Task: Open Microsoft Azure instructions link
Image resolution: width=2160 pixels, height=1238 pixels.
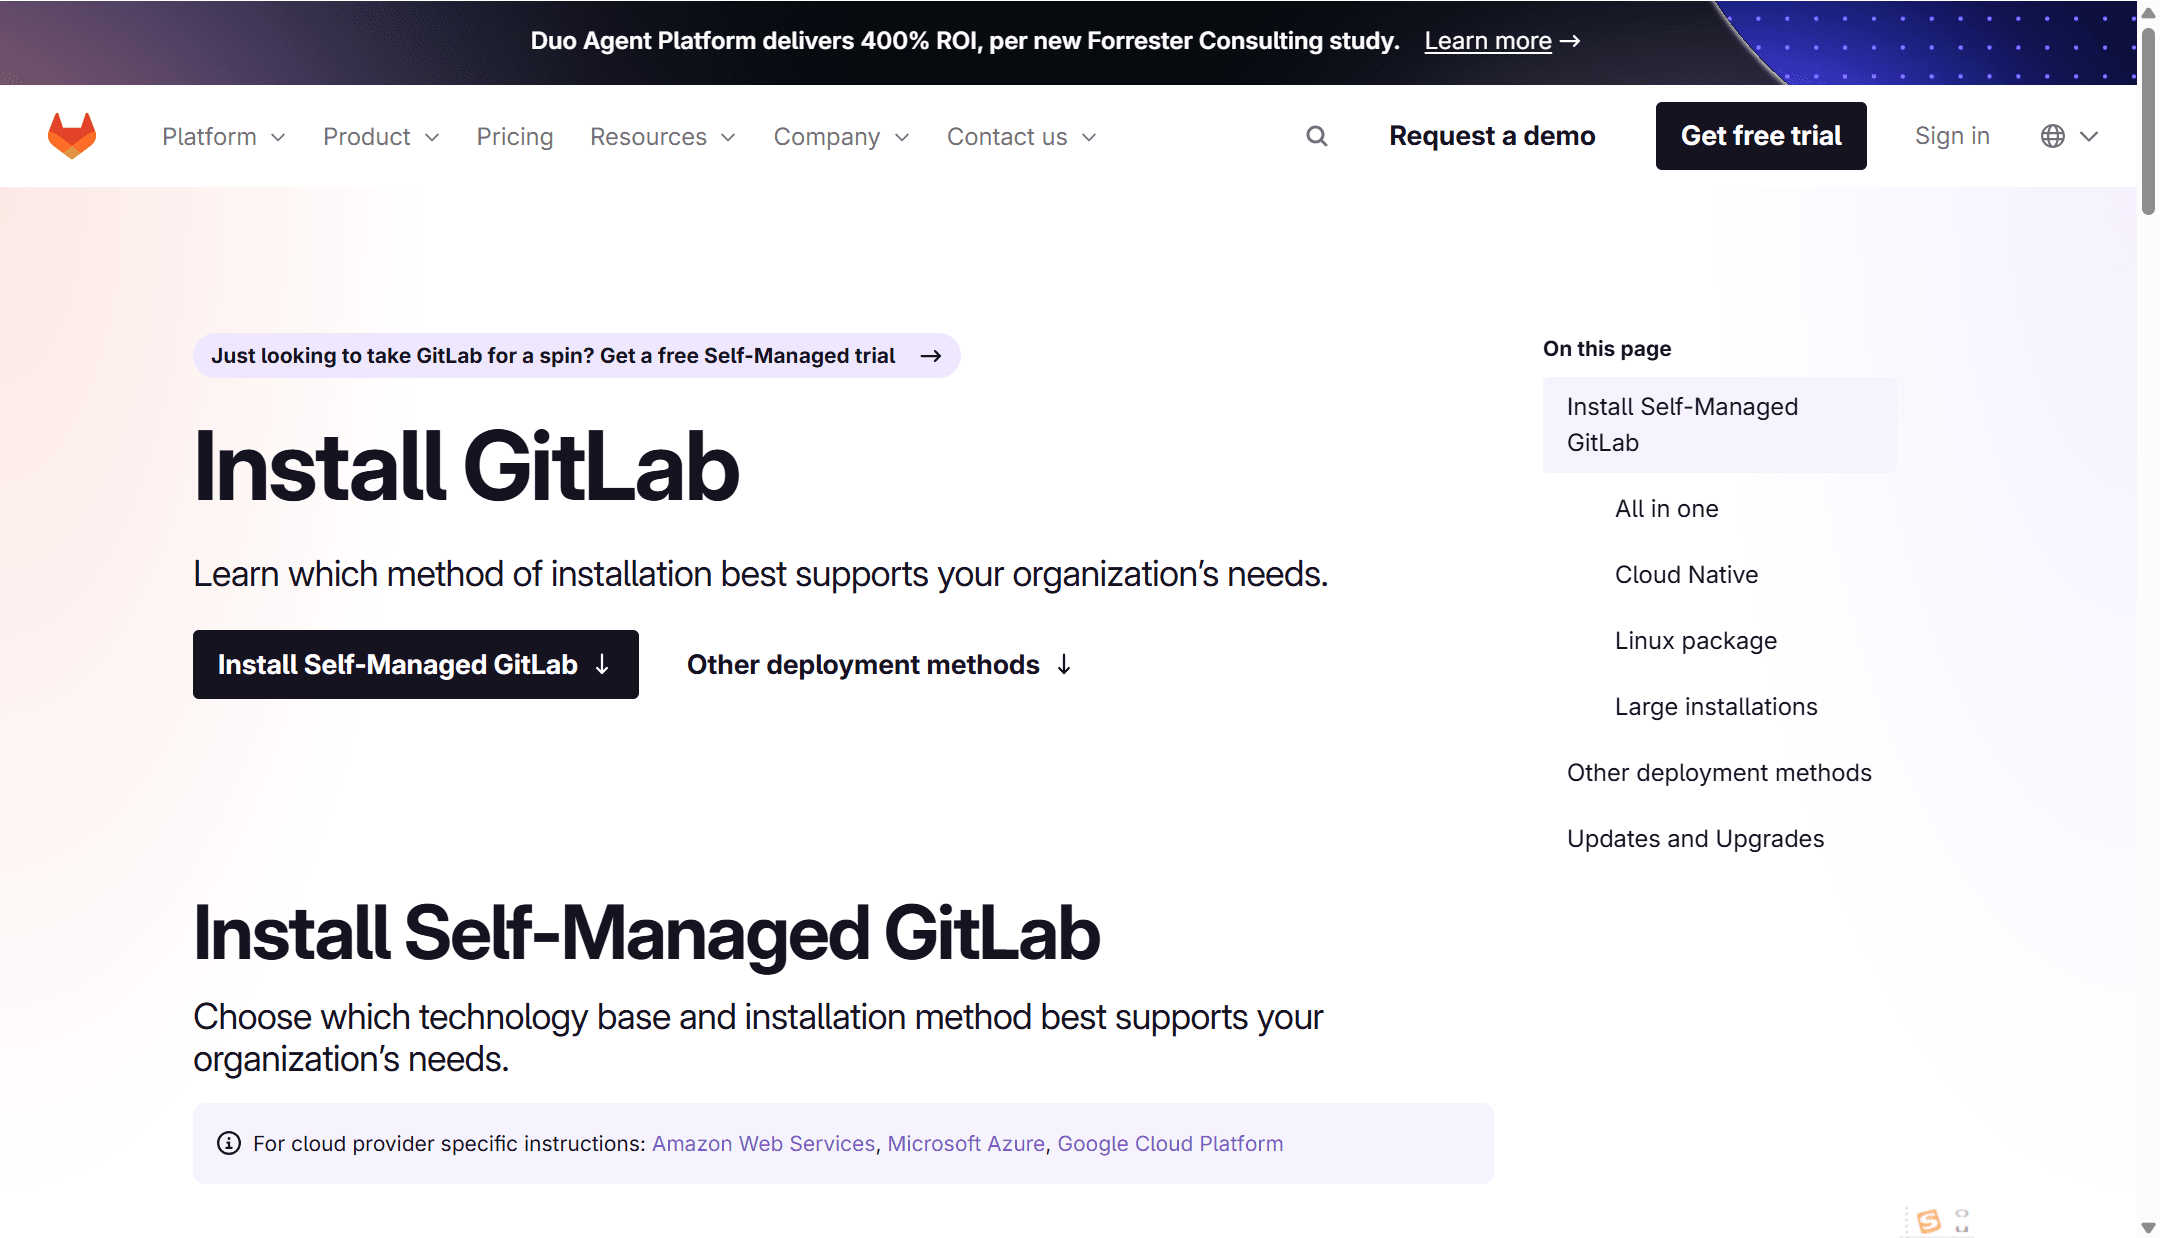Action: point(966,1144)
